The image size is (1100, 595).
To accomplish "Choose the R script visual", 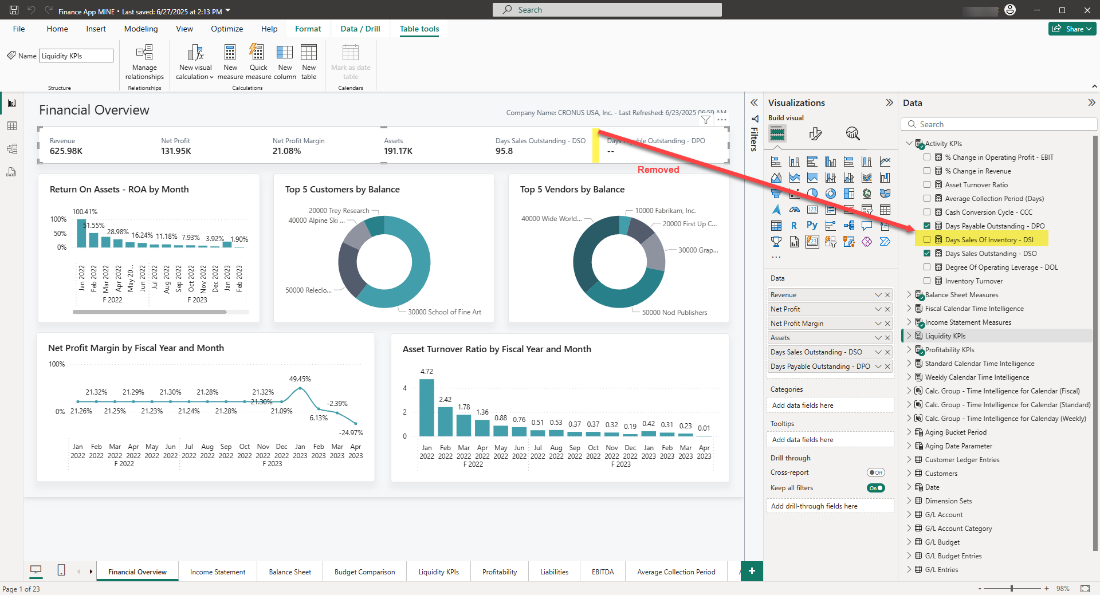I will click(794, 225).
